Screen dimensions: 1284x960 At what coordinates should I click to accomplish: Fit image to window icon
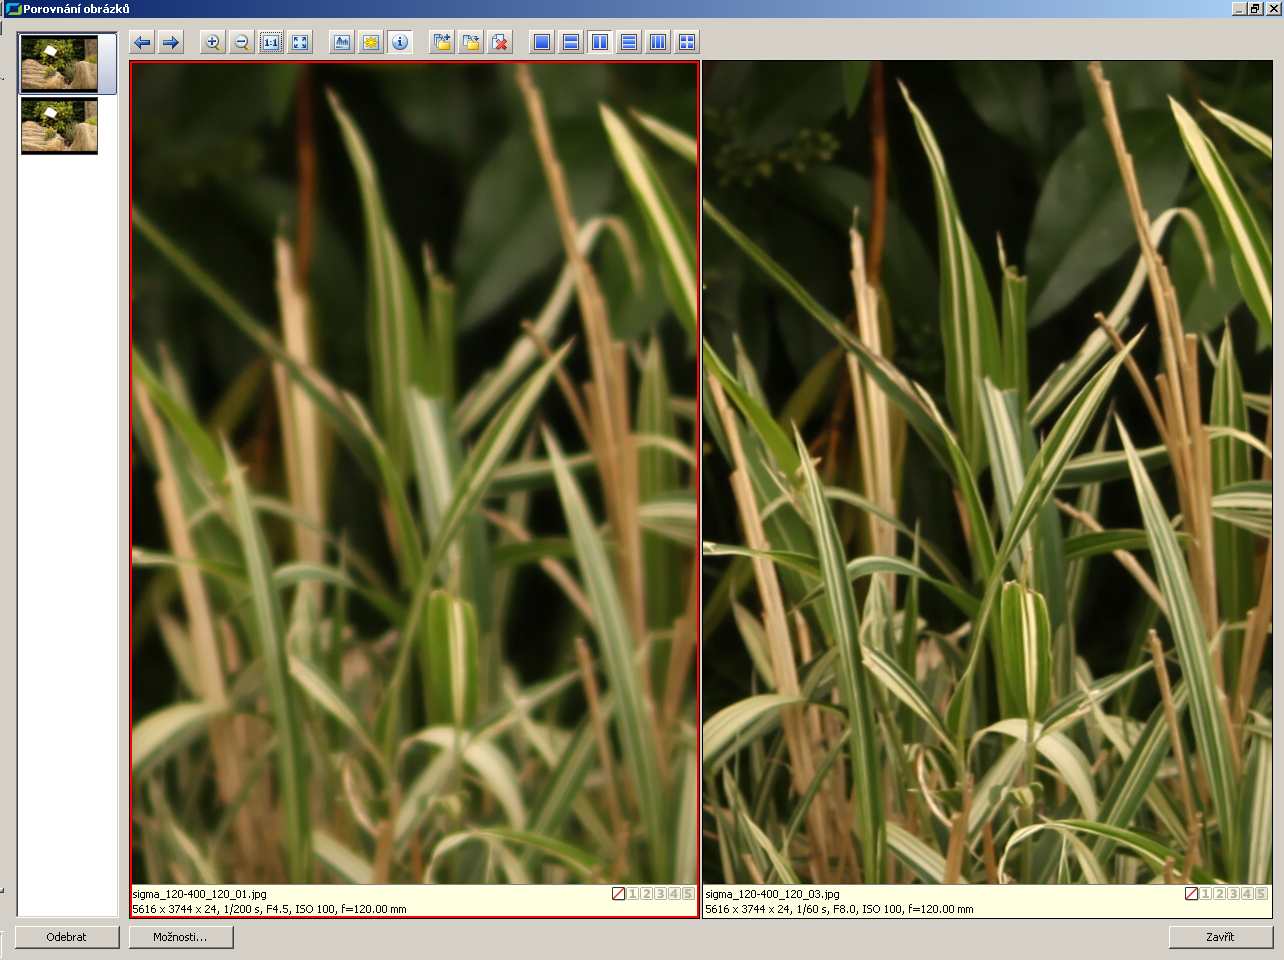(x=300, y=42)
